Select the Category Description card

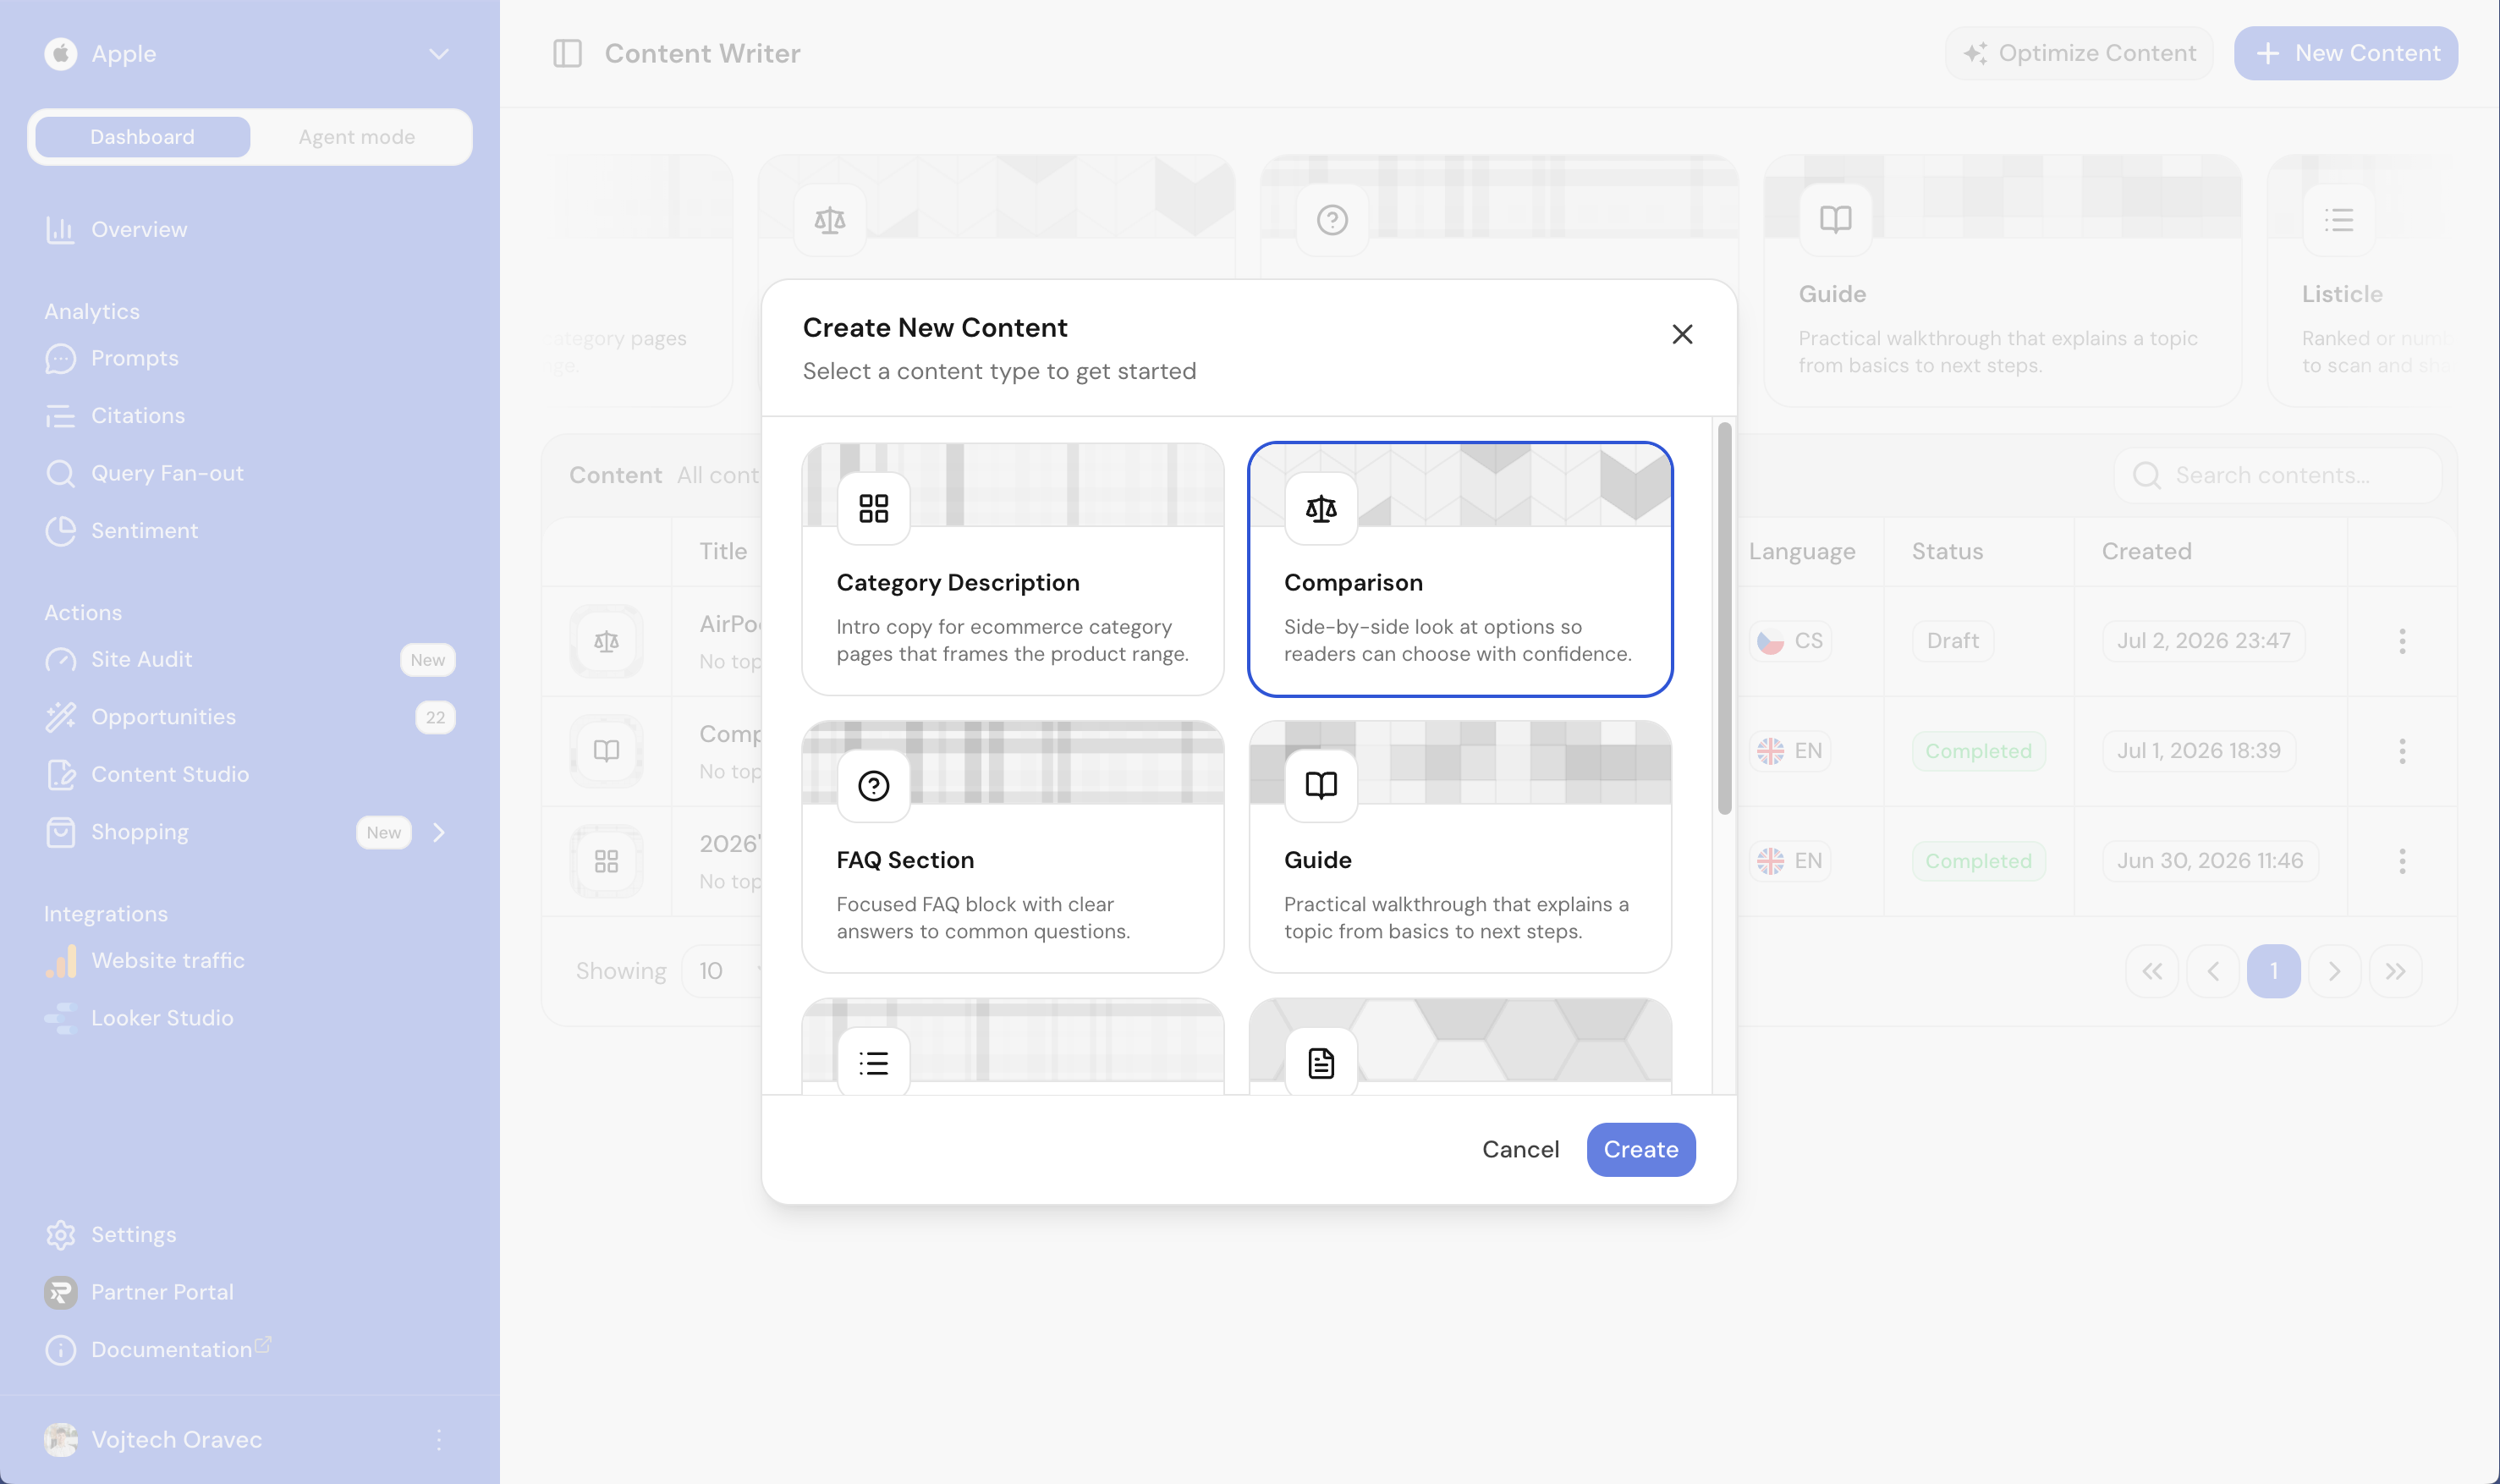click(x=1012, y=569)
